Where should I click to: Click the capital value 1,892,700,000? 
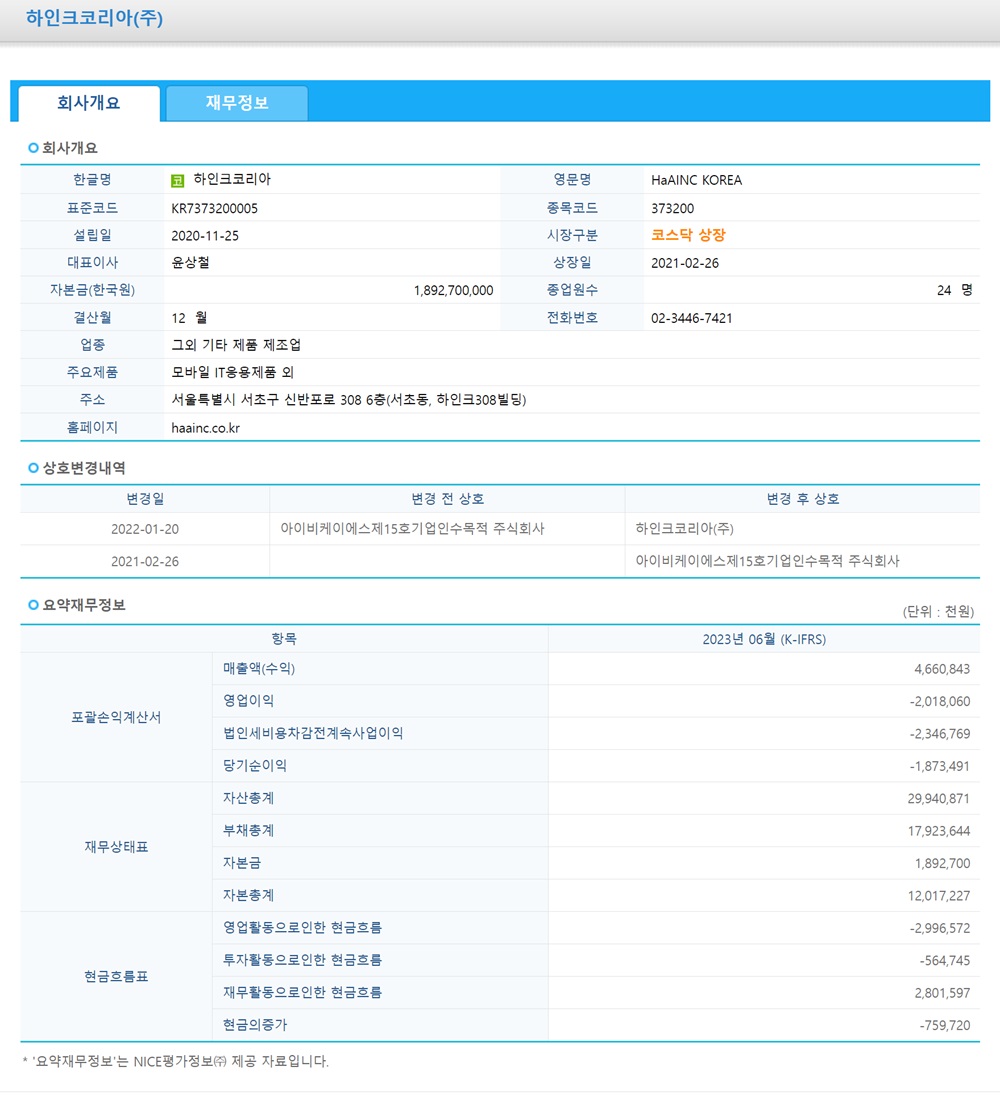454,290
